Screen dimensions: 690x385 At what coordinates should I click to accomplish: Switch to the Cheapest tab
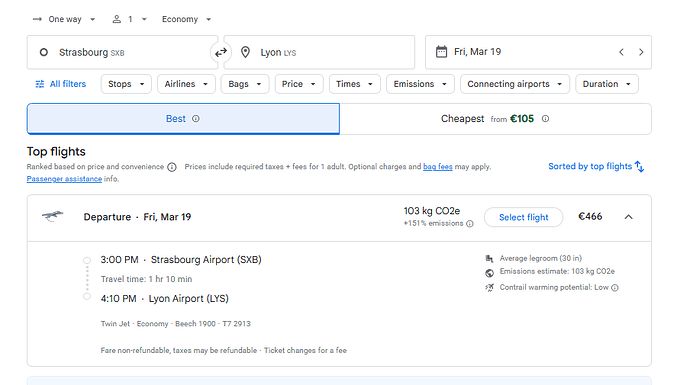495,119
